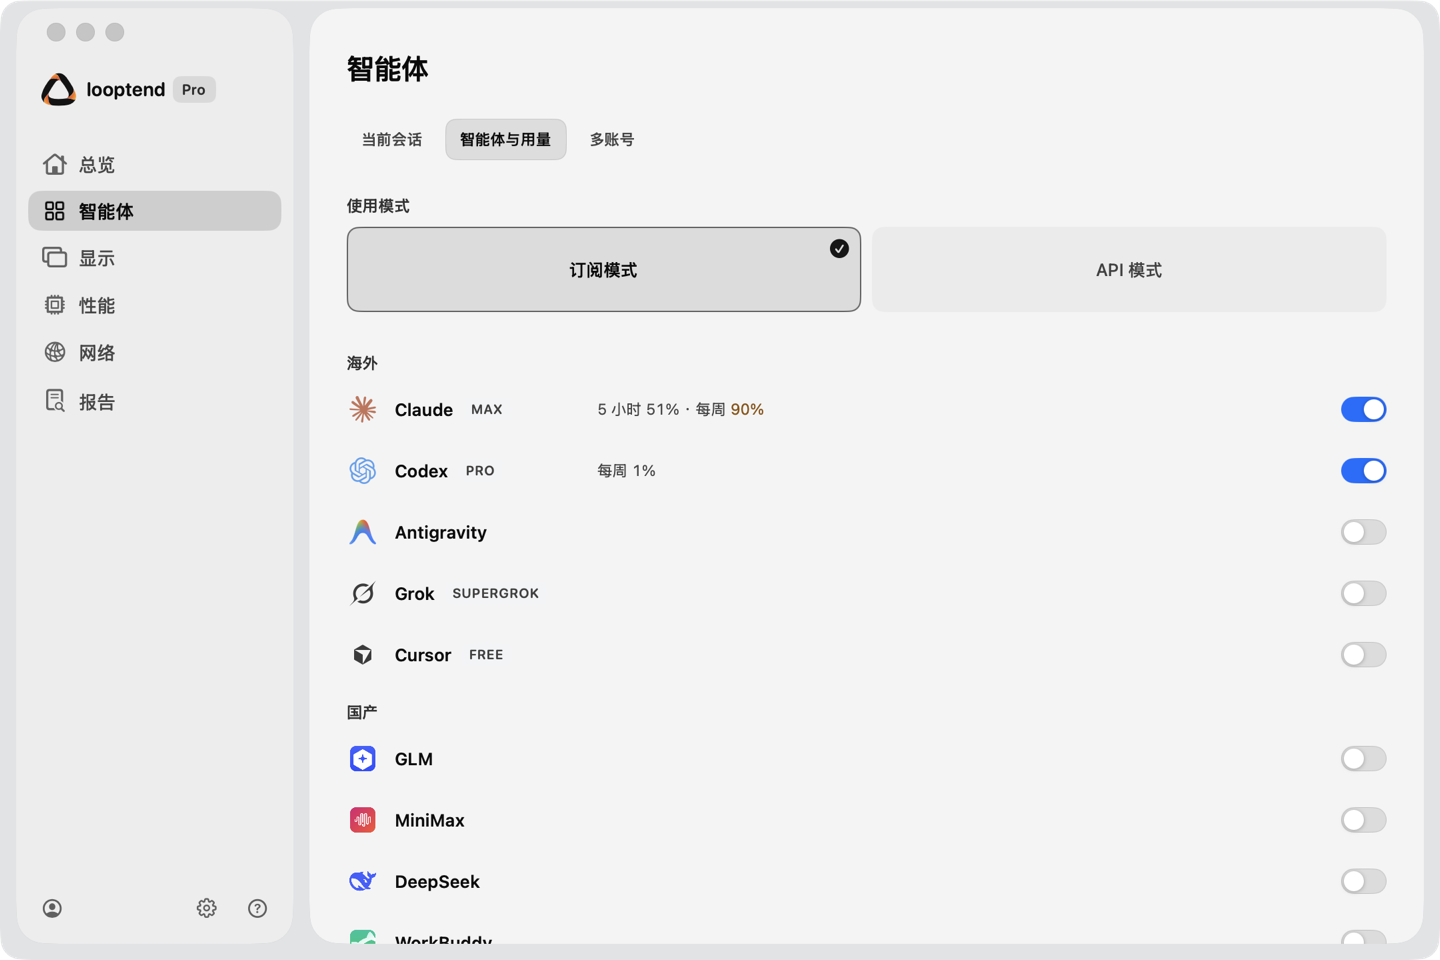This screenshot has width=1440, height=960.
Task: Open the user account profile icon
Action: click(x=53, y=908)
